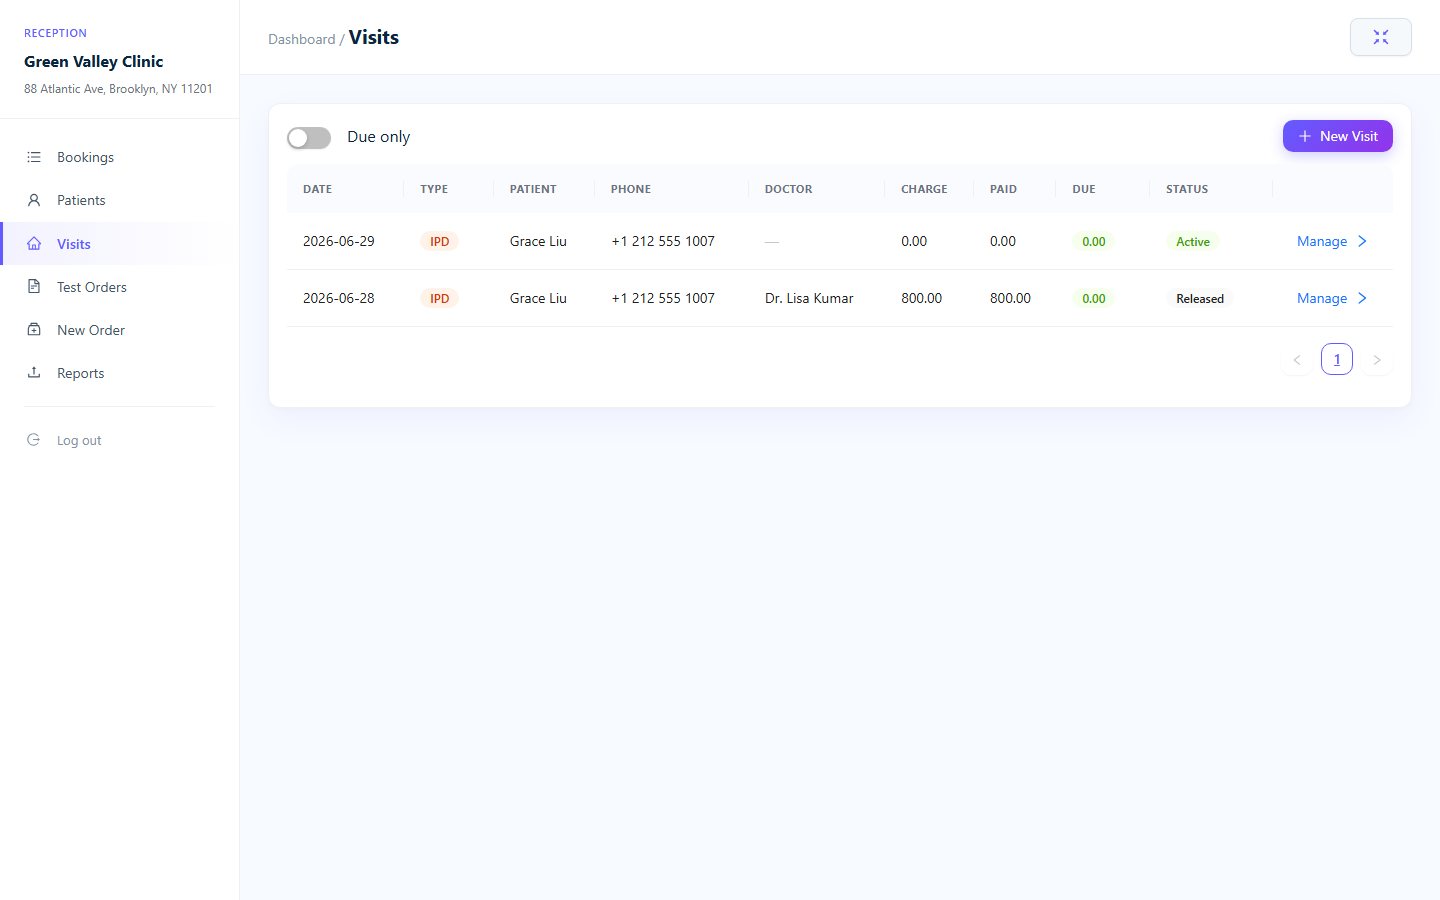Click phone number in 2026-06-28 row
The height and width of the screenshot is (900, 1440).
click(663, 298)
